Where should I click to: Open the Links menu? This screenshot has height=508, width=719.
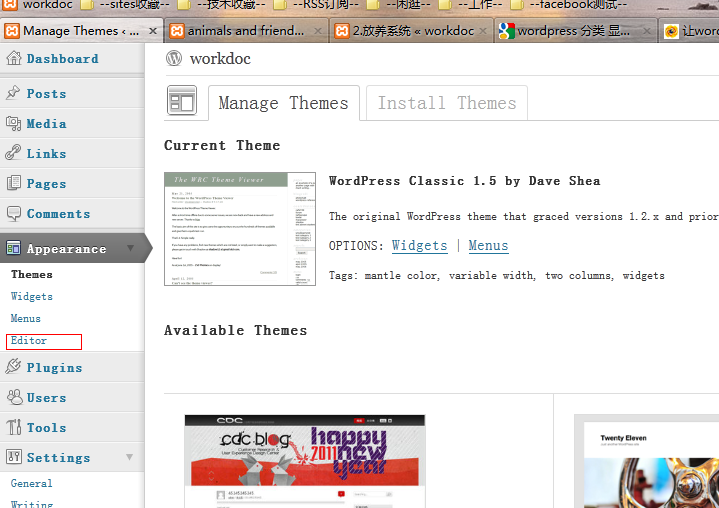coord(46,154)
